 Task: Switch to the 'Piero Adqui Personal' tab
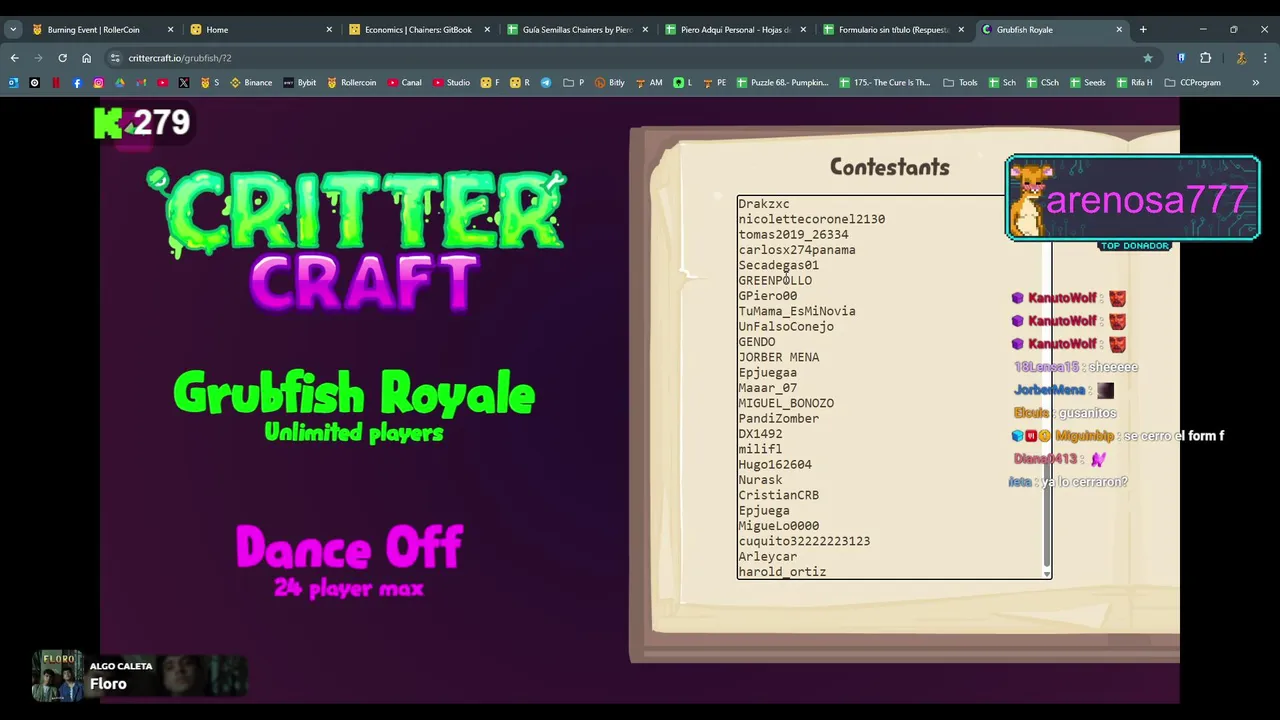735,29
